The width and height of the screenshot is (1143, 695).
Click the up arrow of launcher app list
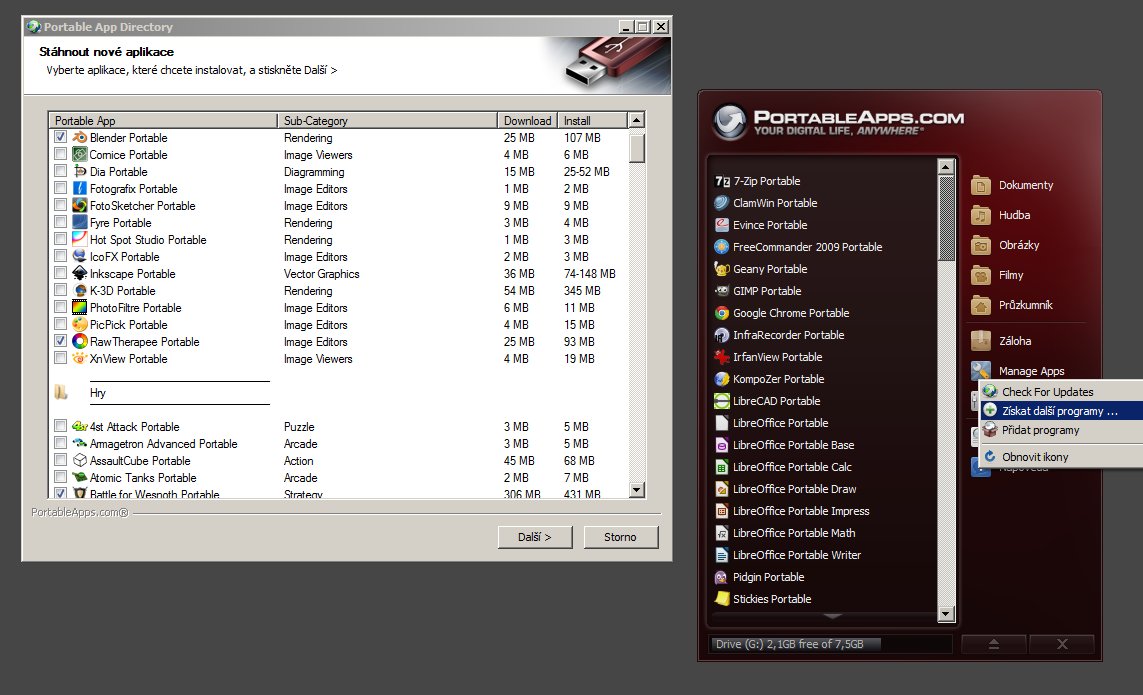pyautogui.click(x=946, y=166)
